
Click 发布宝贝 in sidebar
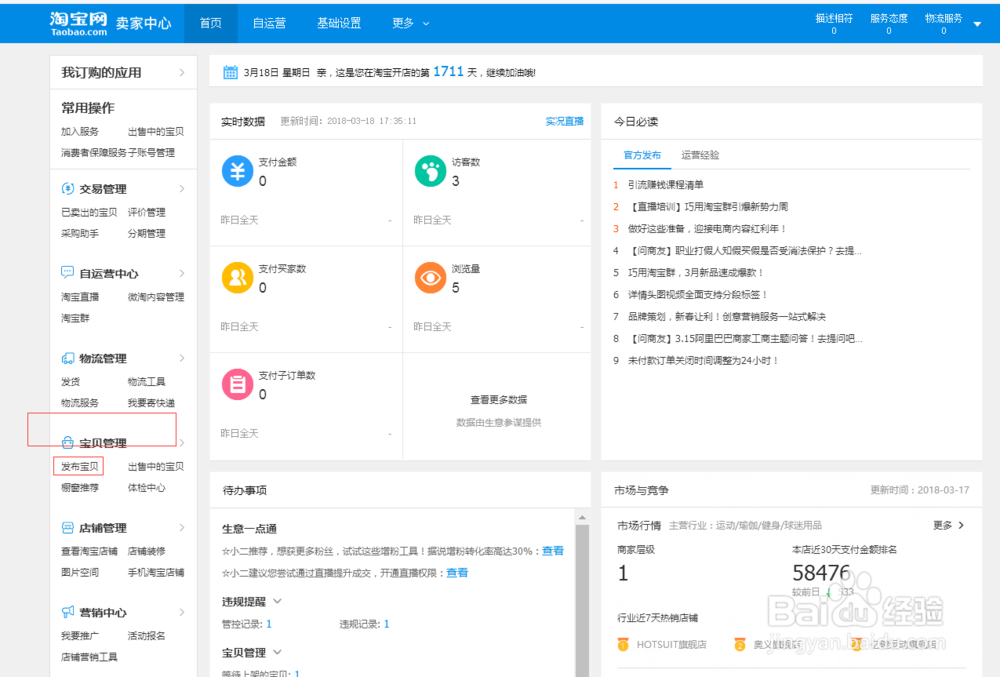[80, 467]
